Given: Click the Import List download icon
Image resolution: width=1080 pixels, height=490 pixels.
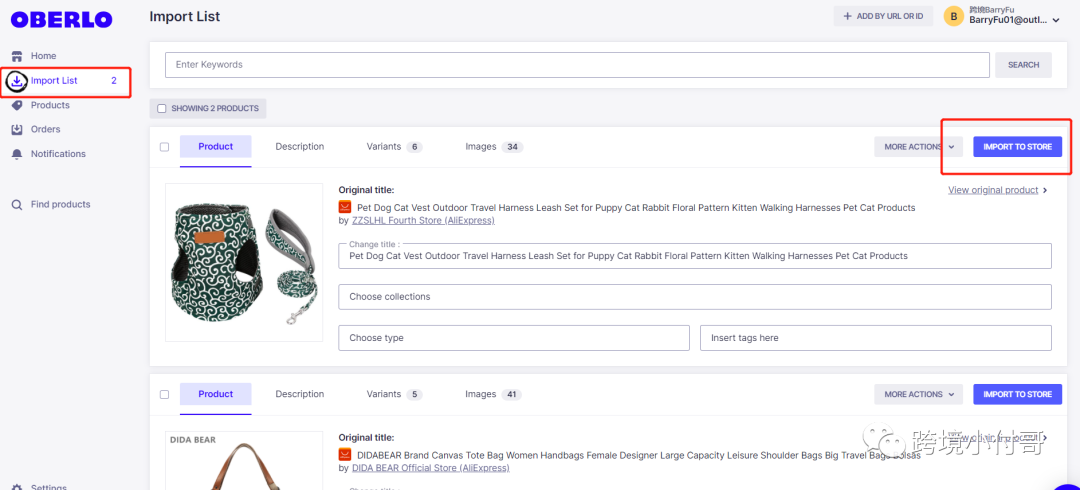Looking at the screenshot, I should pos(17,81).
